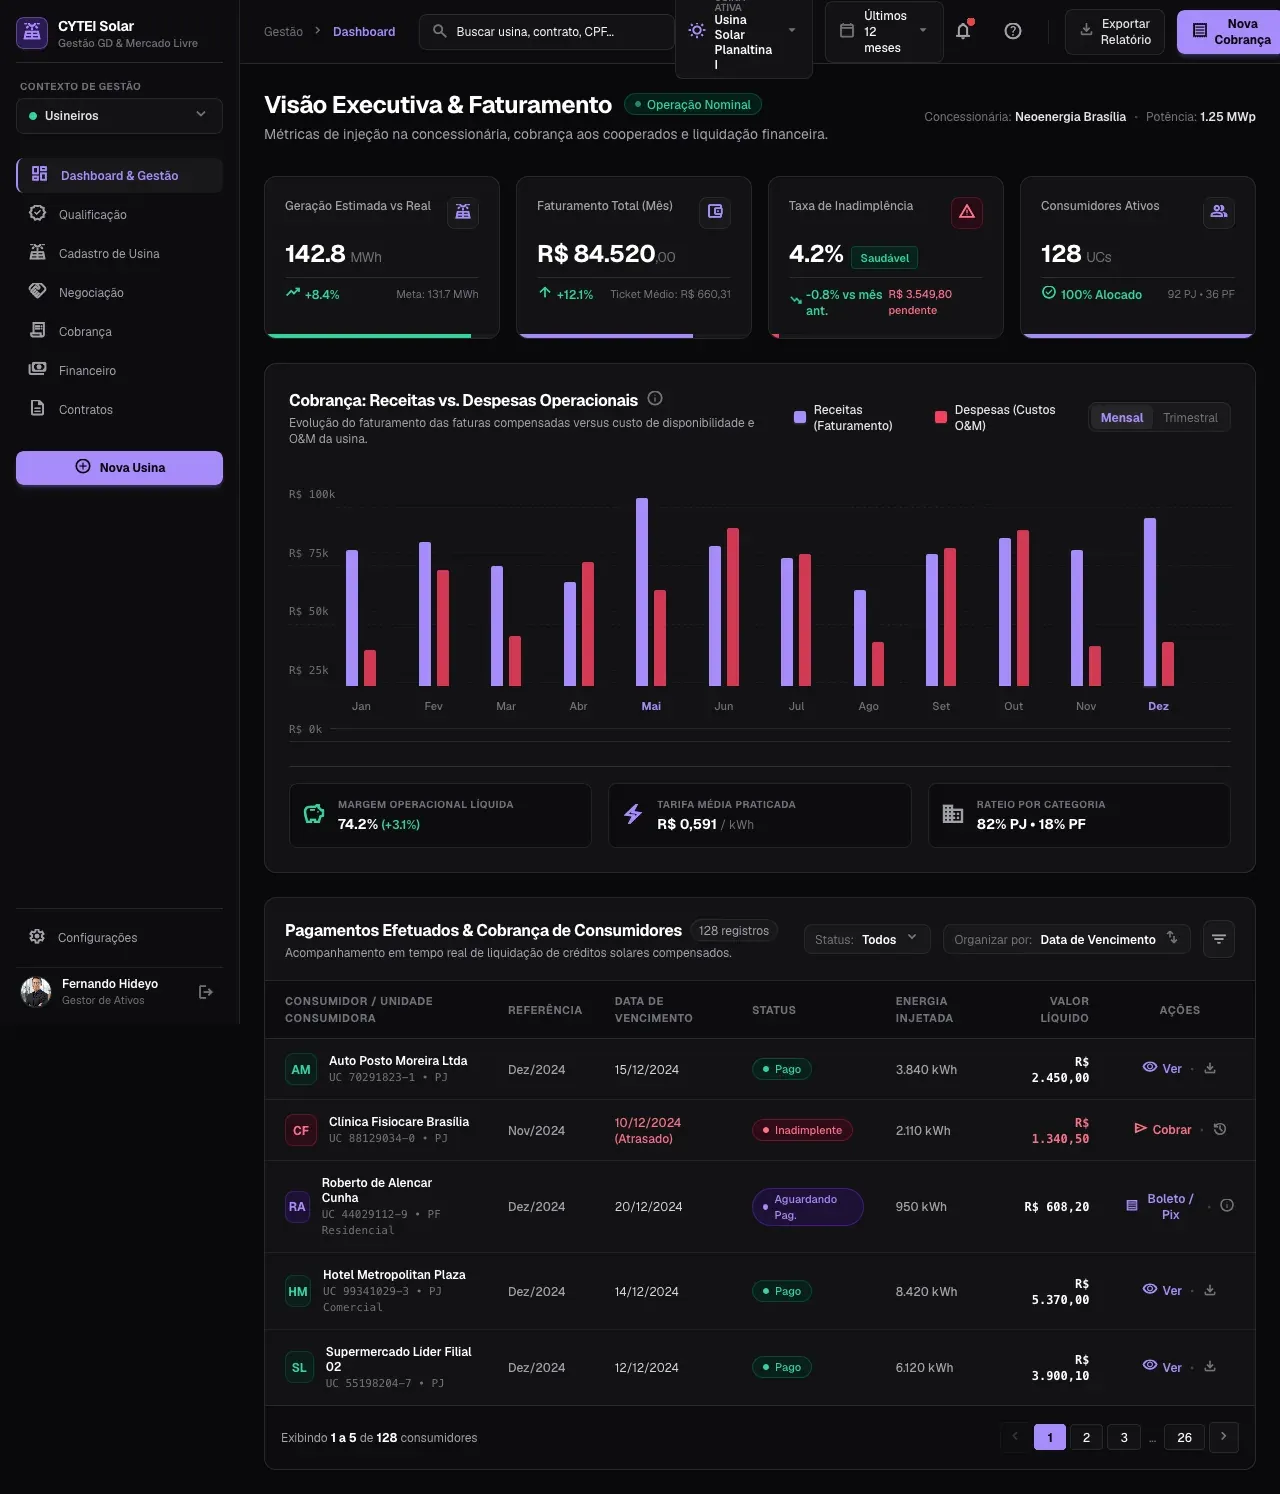Focus the Buscar usina search field
Viewport: 1280px width, 1494px height.
coord(547,32)
